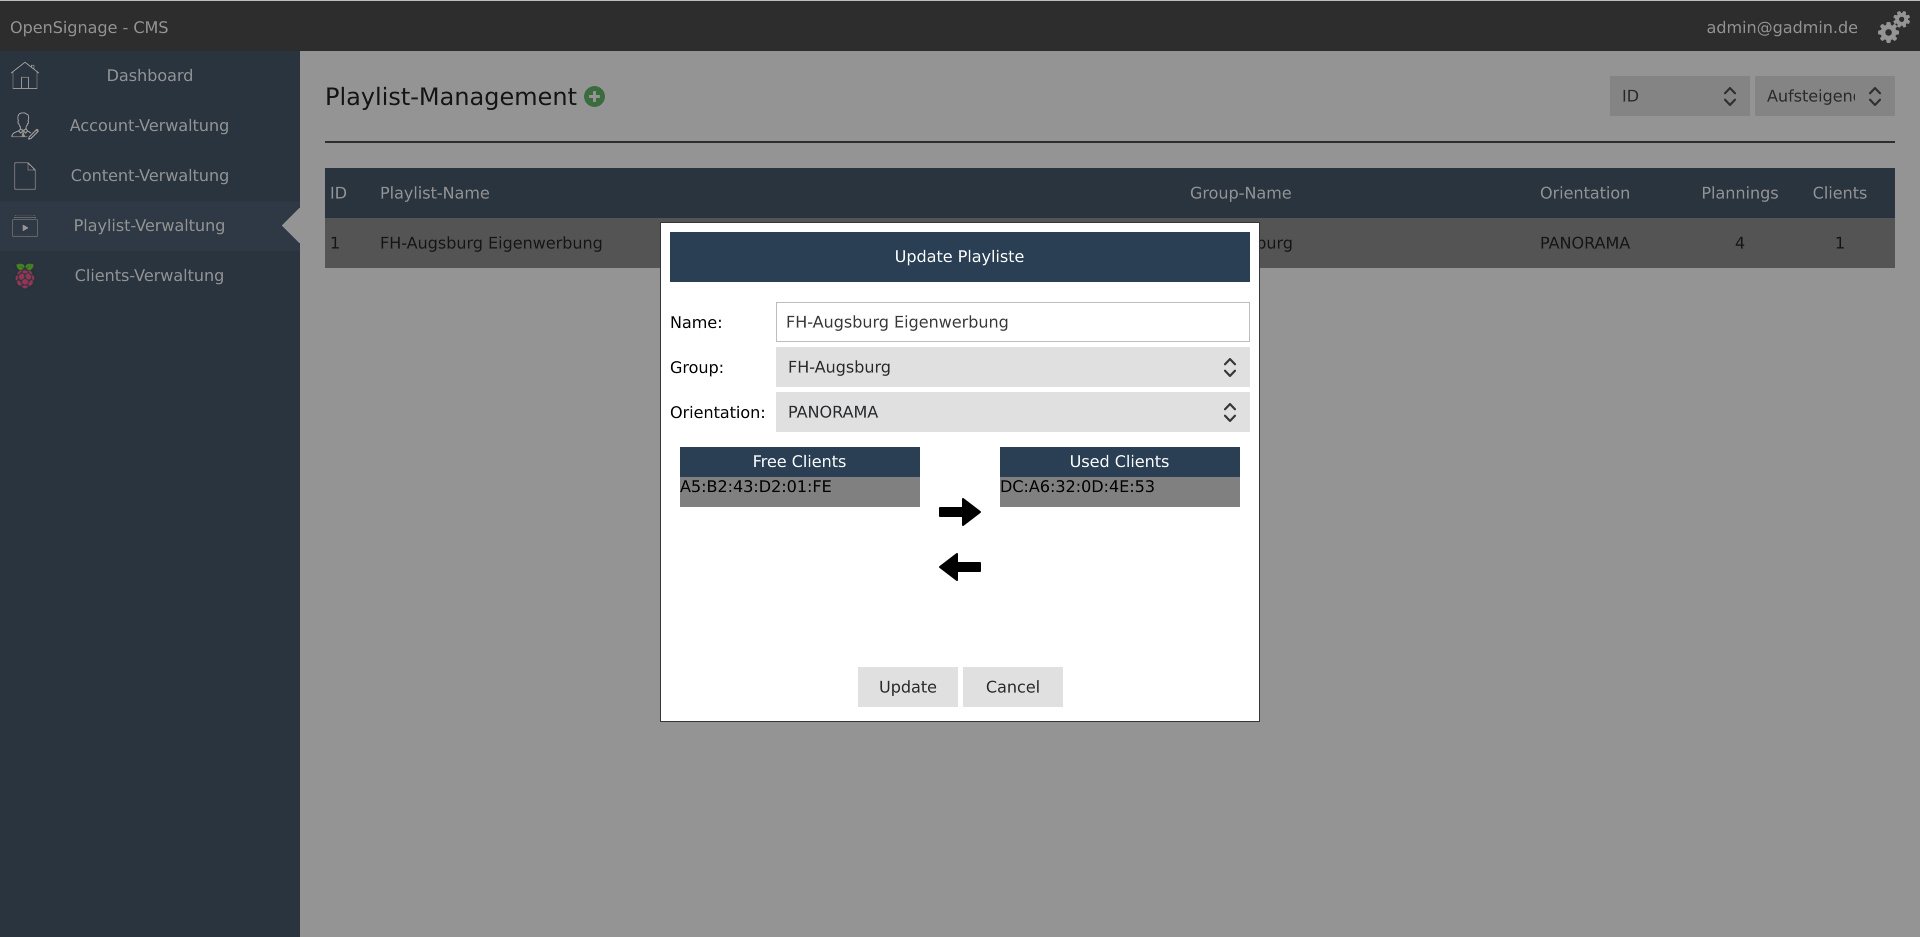The width and height of the screenshot is (1920, 937).
Task: Go to Account-Verwaltung in sidebar
Action: click(x=149, y=126)
